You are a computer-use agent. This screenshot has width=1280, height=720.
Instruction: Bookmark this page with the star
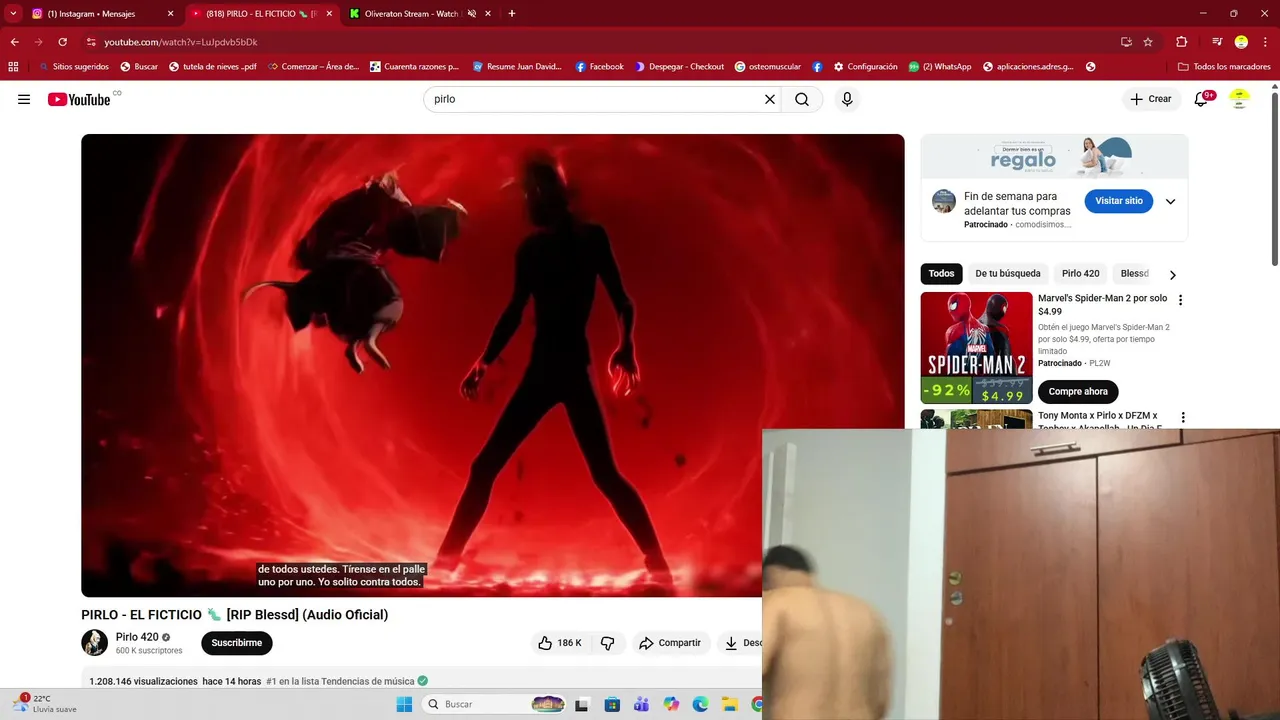pos(1148,42)
